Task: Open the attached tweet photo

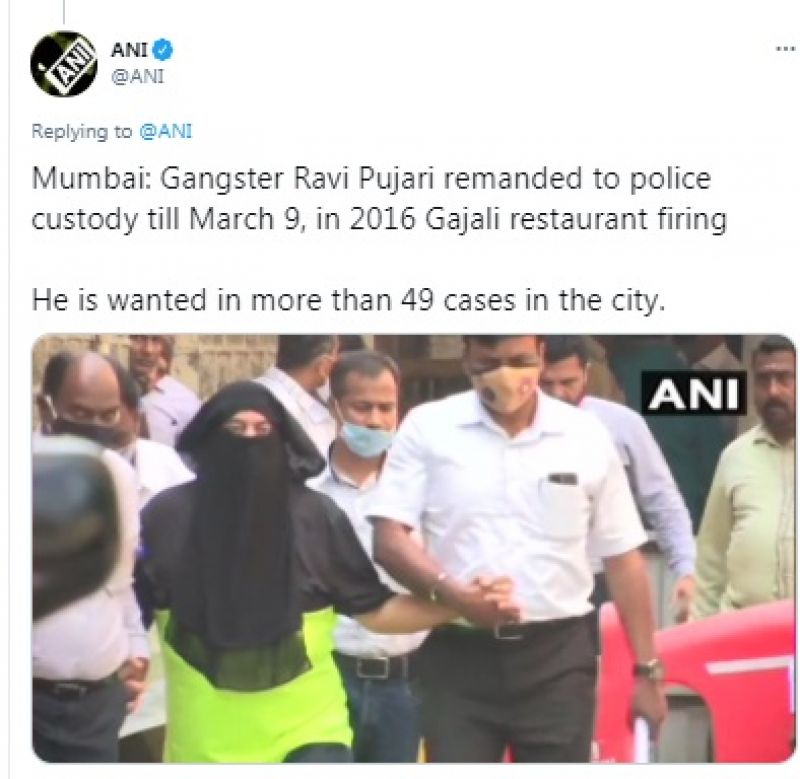Action: [x=414, y=548]
